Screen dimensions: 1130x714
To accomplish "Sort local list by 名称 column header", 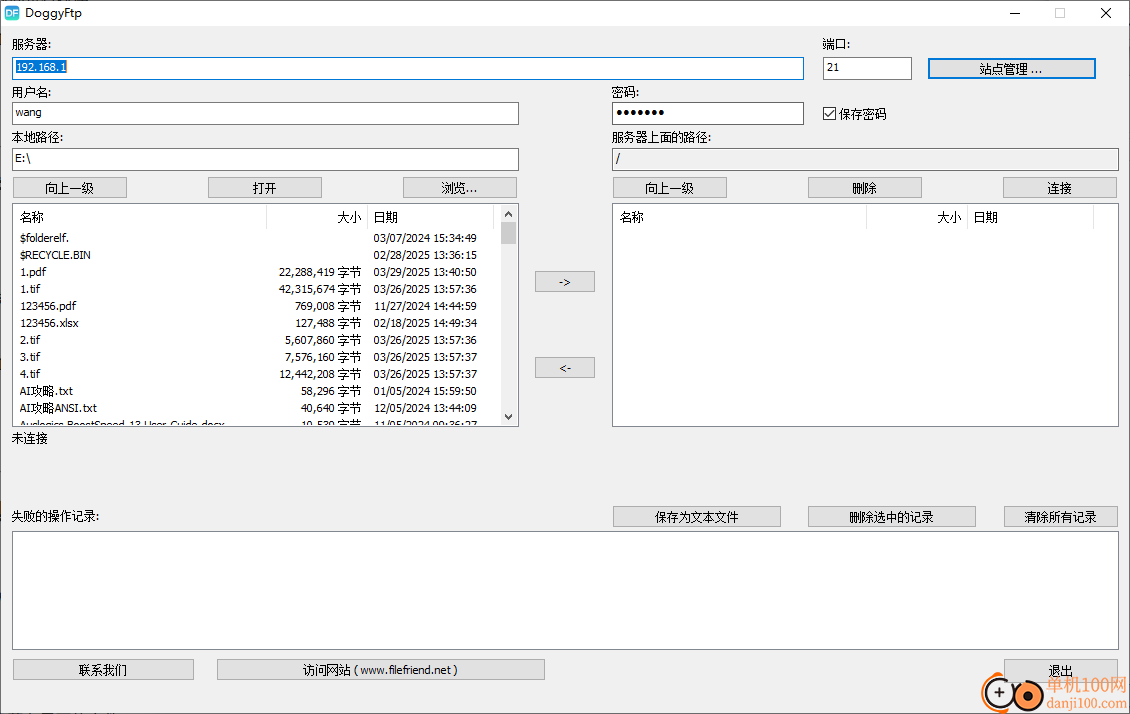I will 141,217.
